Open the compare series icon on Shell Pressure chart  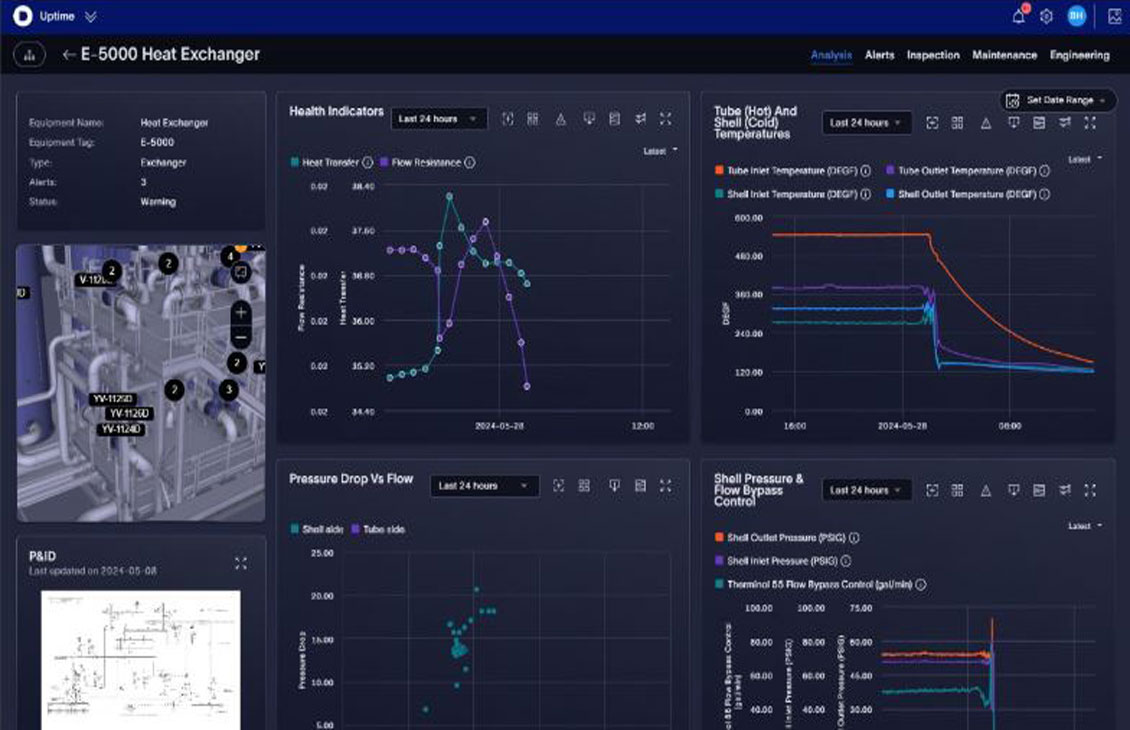click(x=1063, y=491)
